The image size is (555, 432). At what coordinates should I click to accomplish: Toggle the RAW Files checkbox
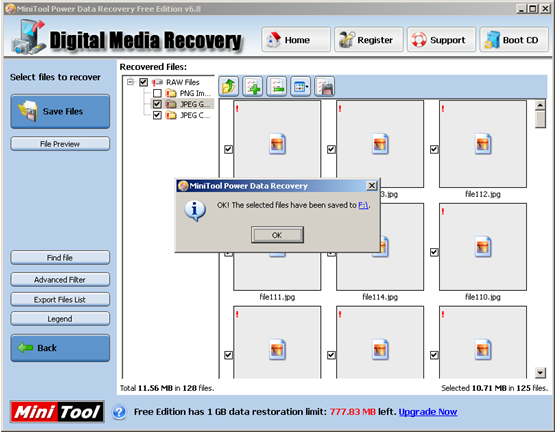(143, 82)
